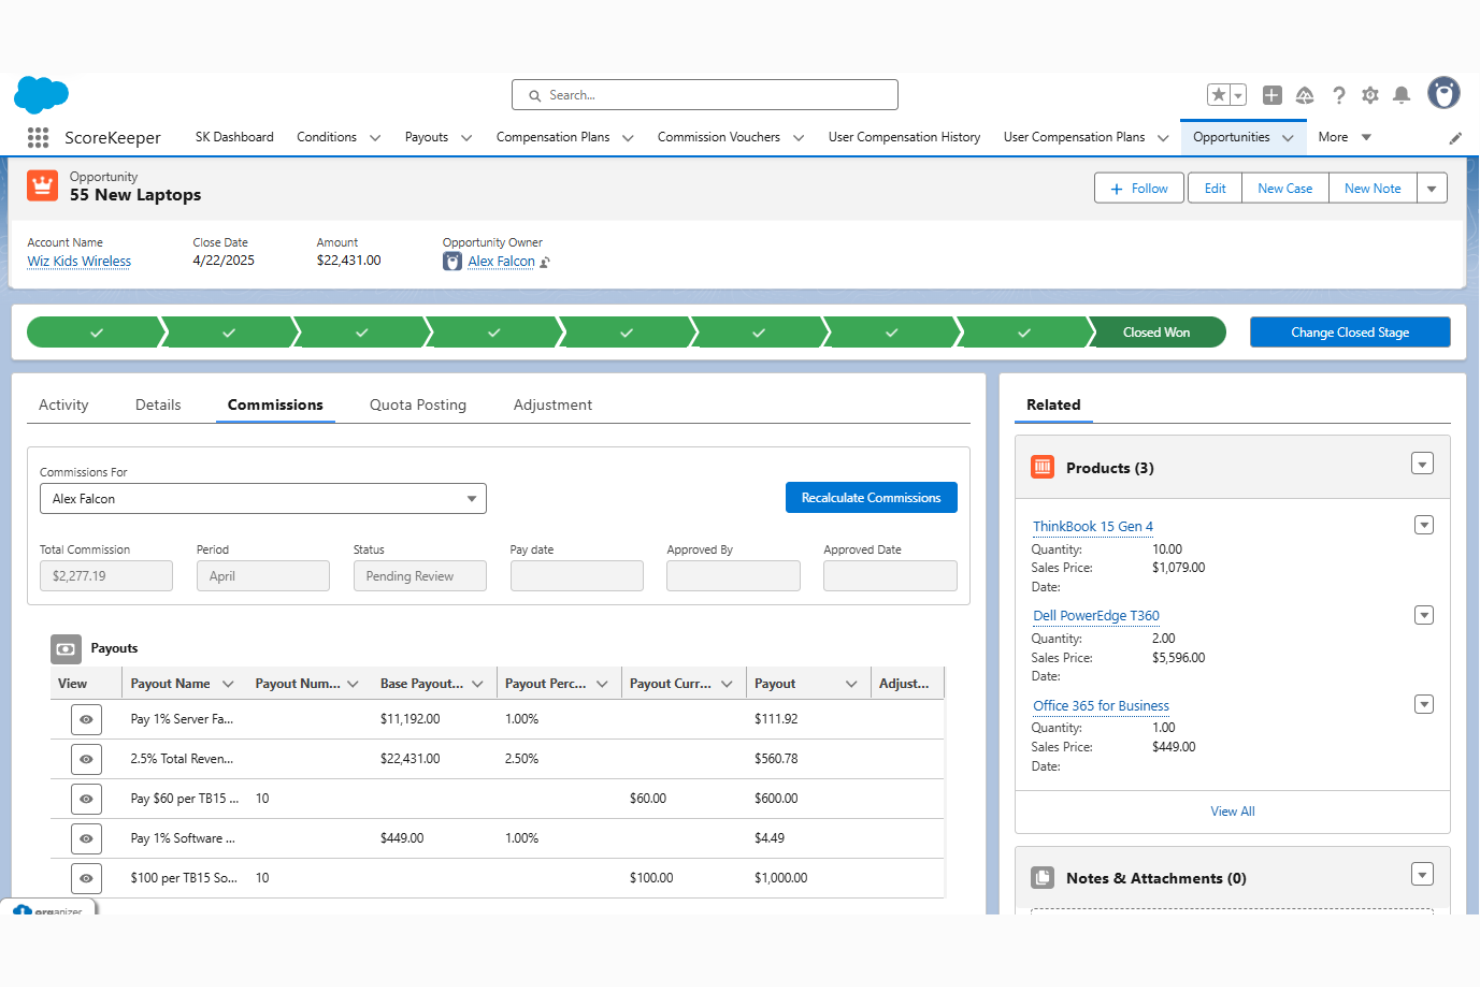Select the Closed Won stage on the path

1156,331
